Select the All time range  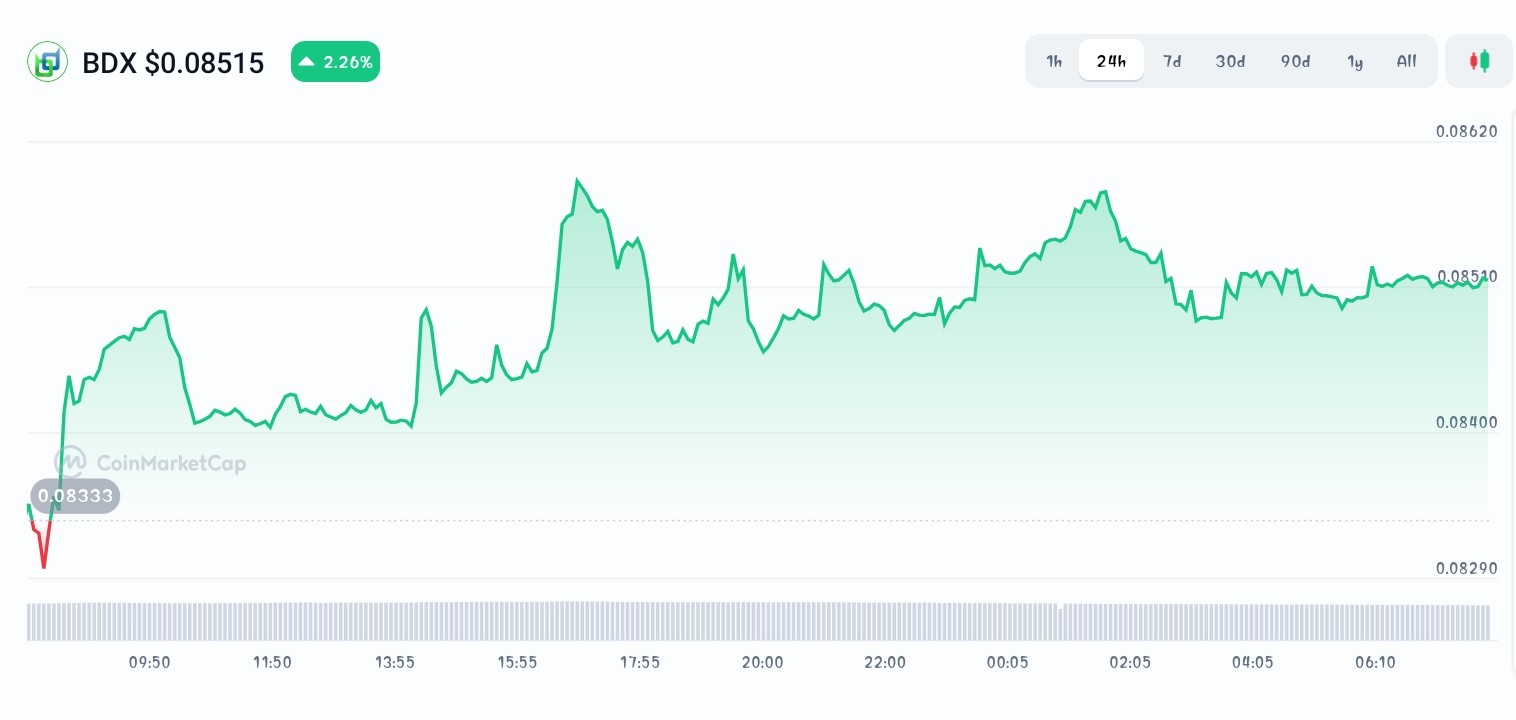1406,61
